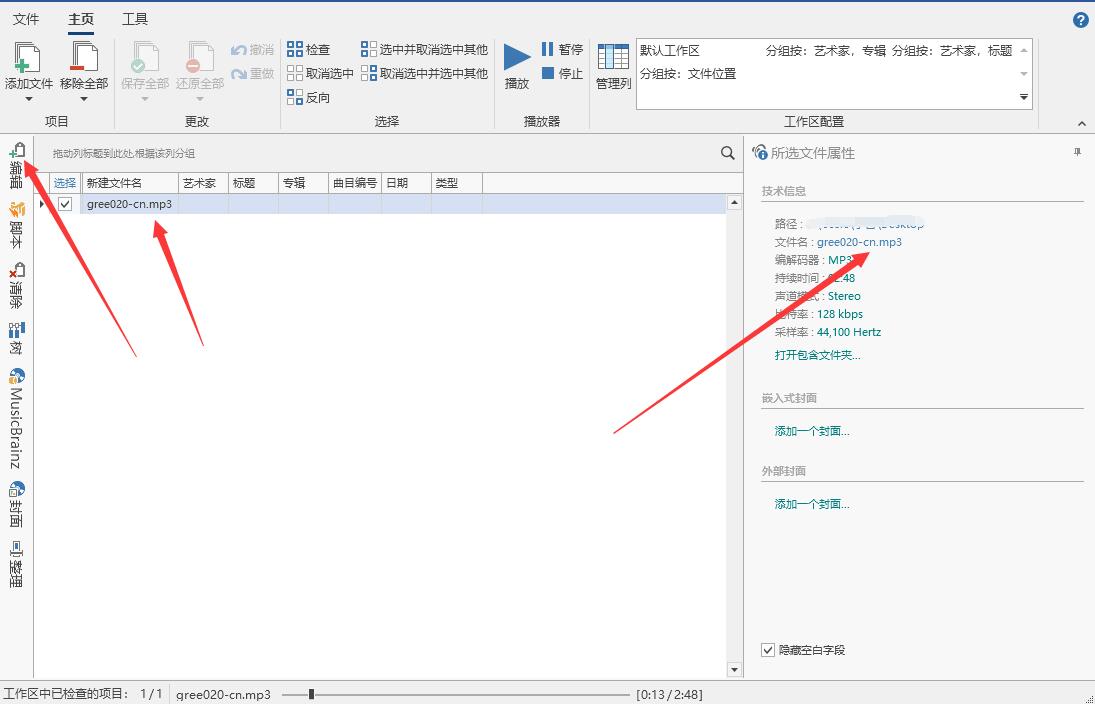Open the MusicBrainz sidebar panel

click(x=16, y=419)
